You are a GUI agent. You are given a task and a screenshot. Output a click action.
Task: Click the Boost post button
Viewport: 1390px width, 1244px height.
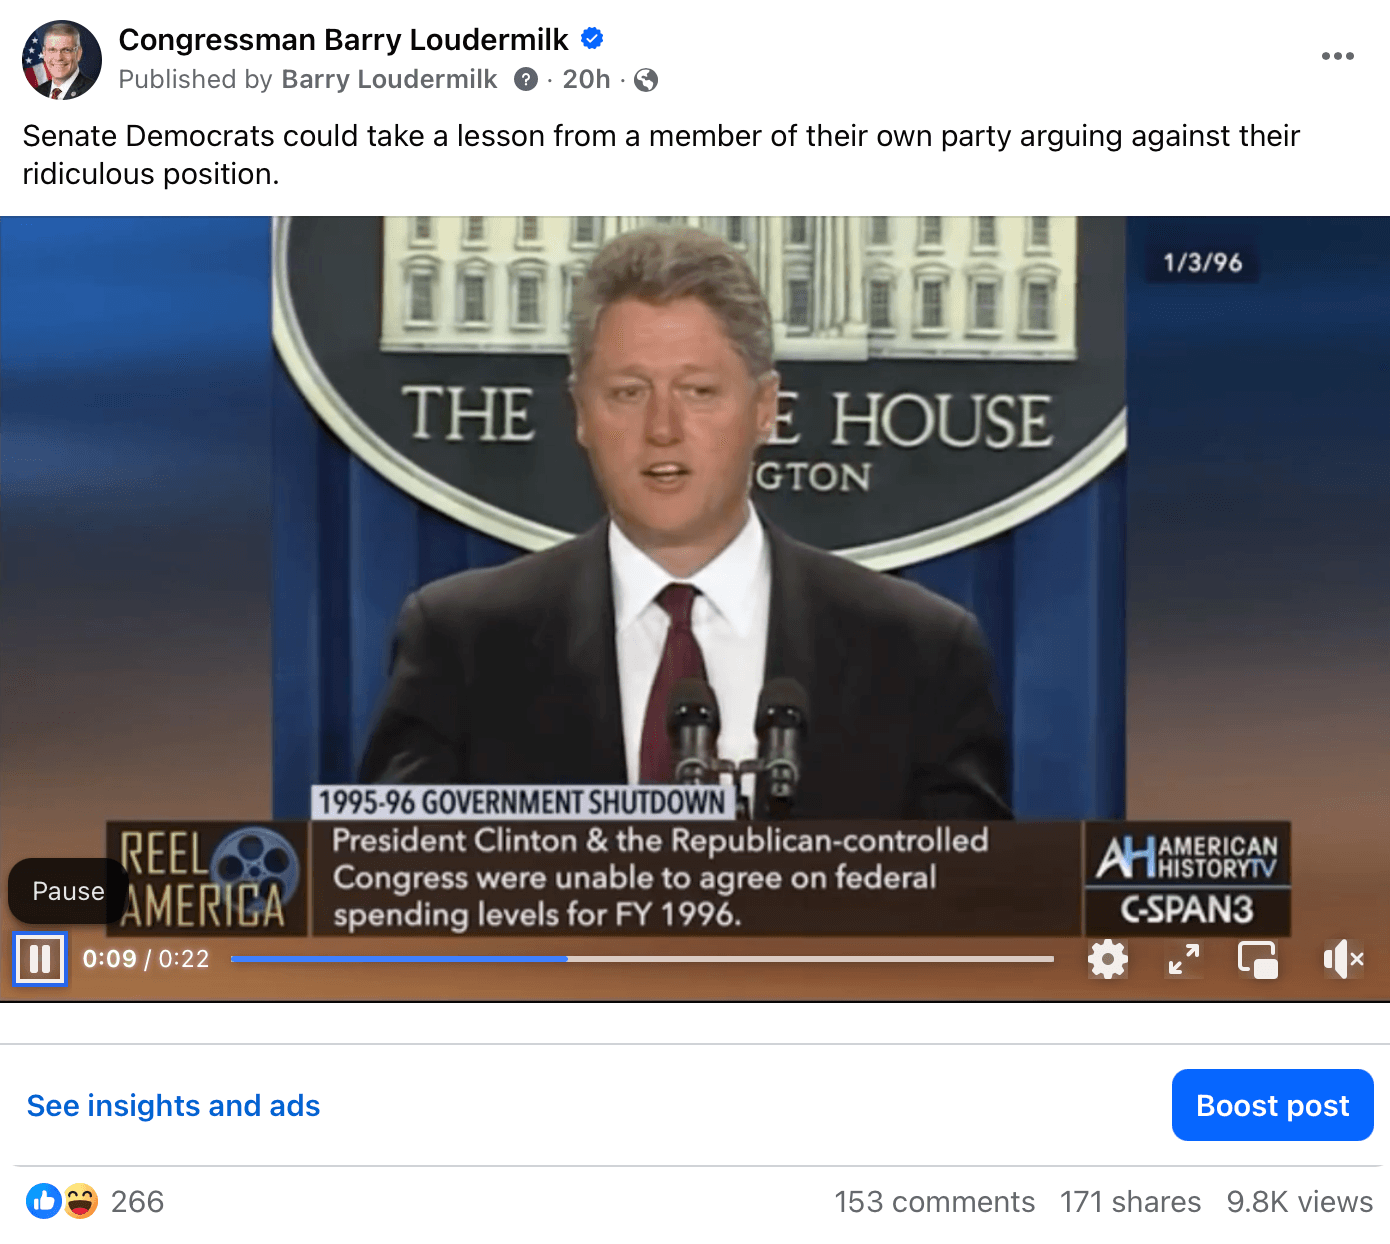1272,1105
